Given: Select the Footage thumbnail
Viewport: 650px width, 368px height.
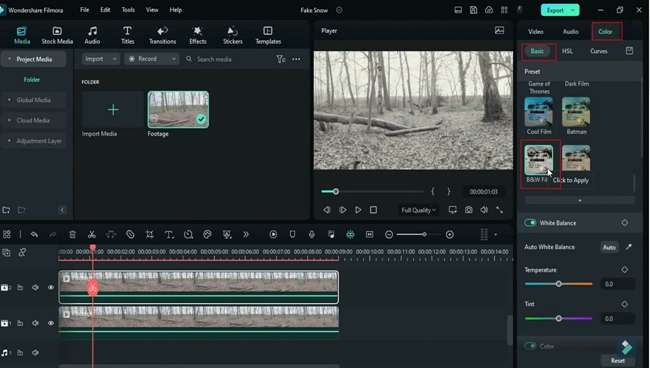Looking at the screenshot, I should (x=178, y=109).
